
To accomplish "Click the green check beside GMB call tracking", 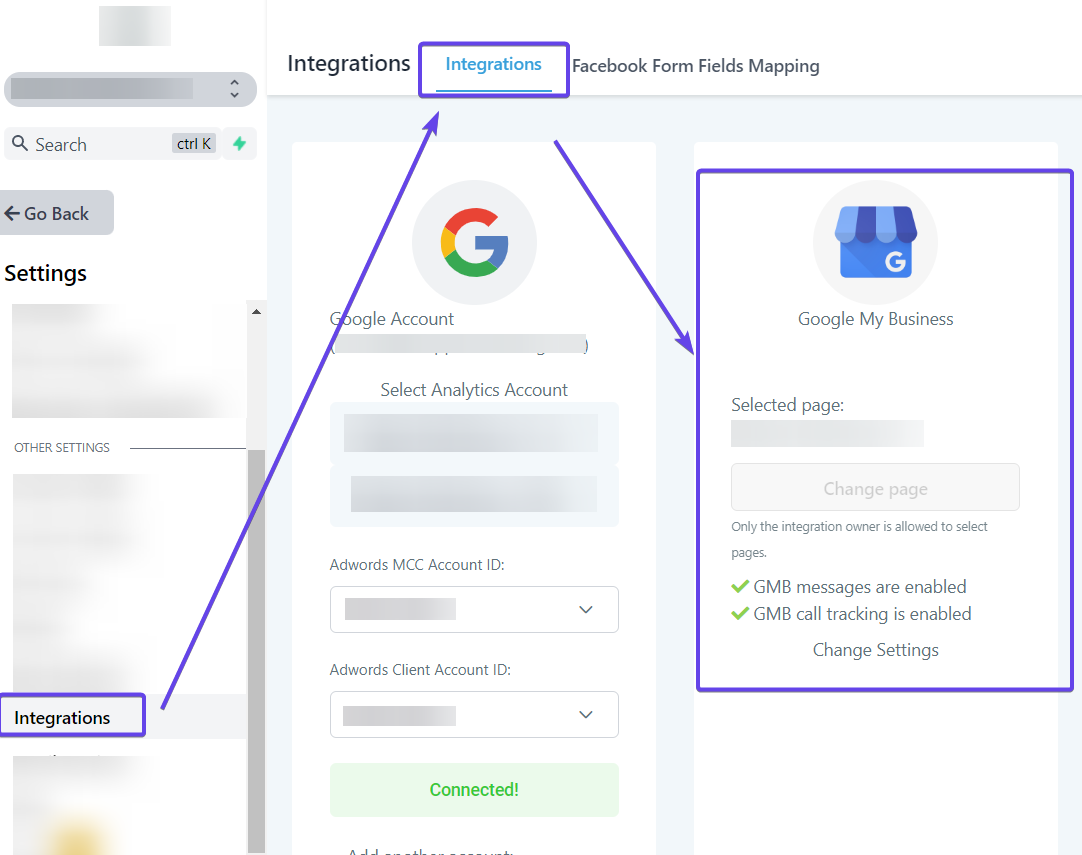I will [740, 613].
